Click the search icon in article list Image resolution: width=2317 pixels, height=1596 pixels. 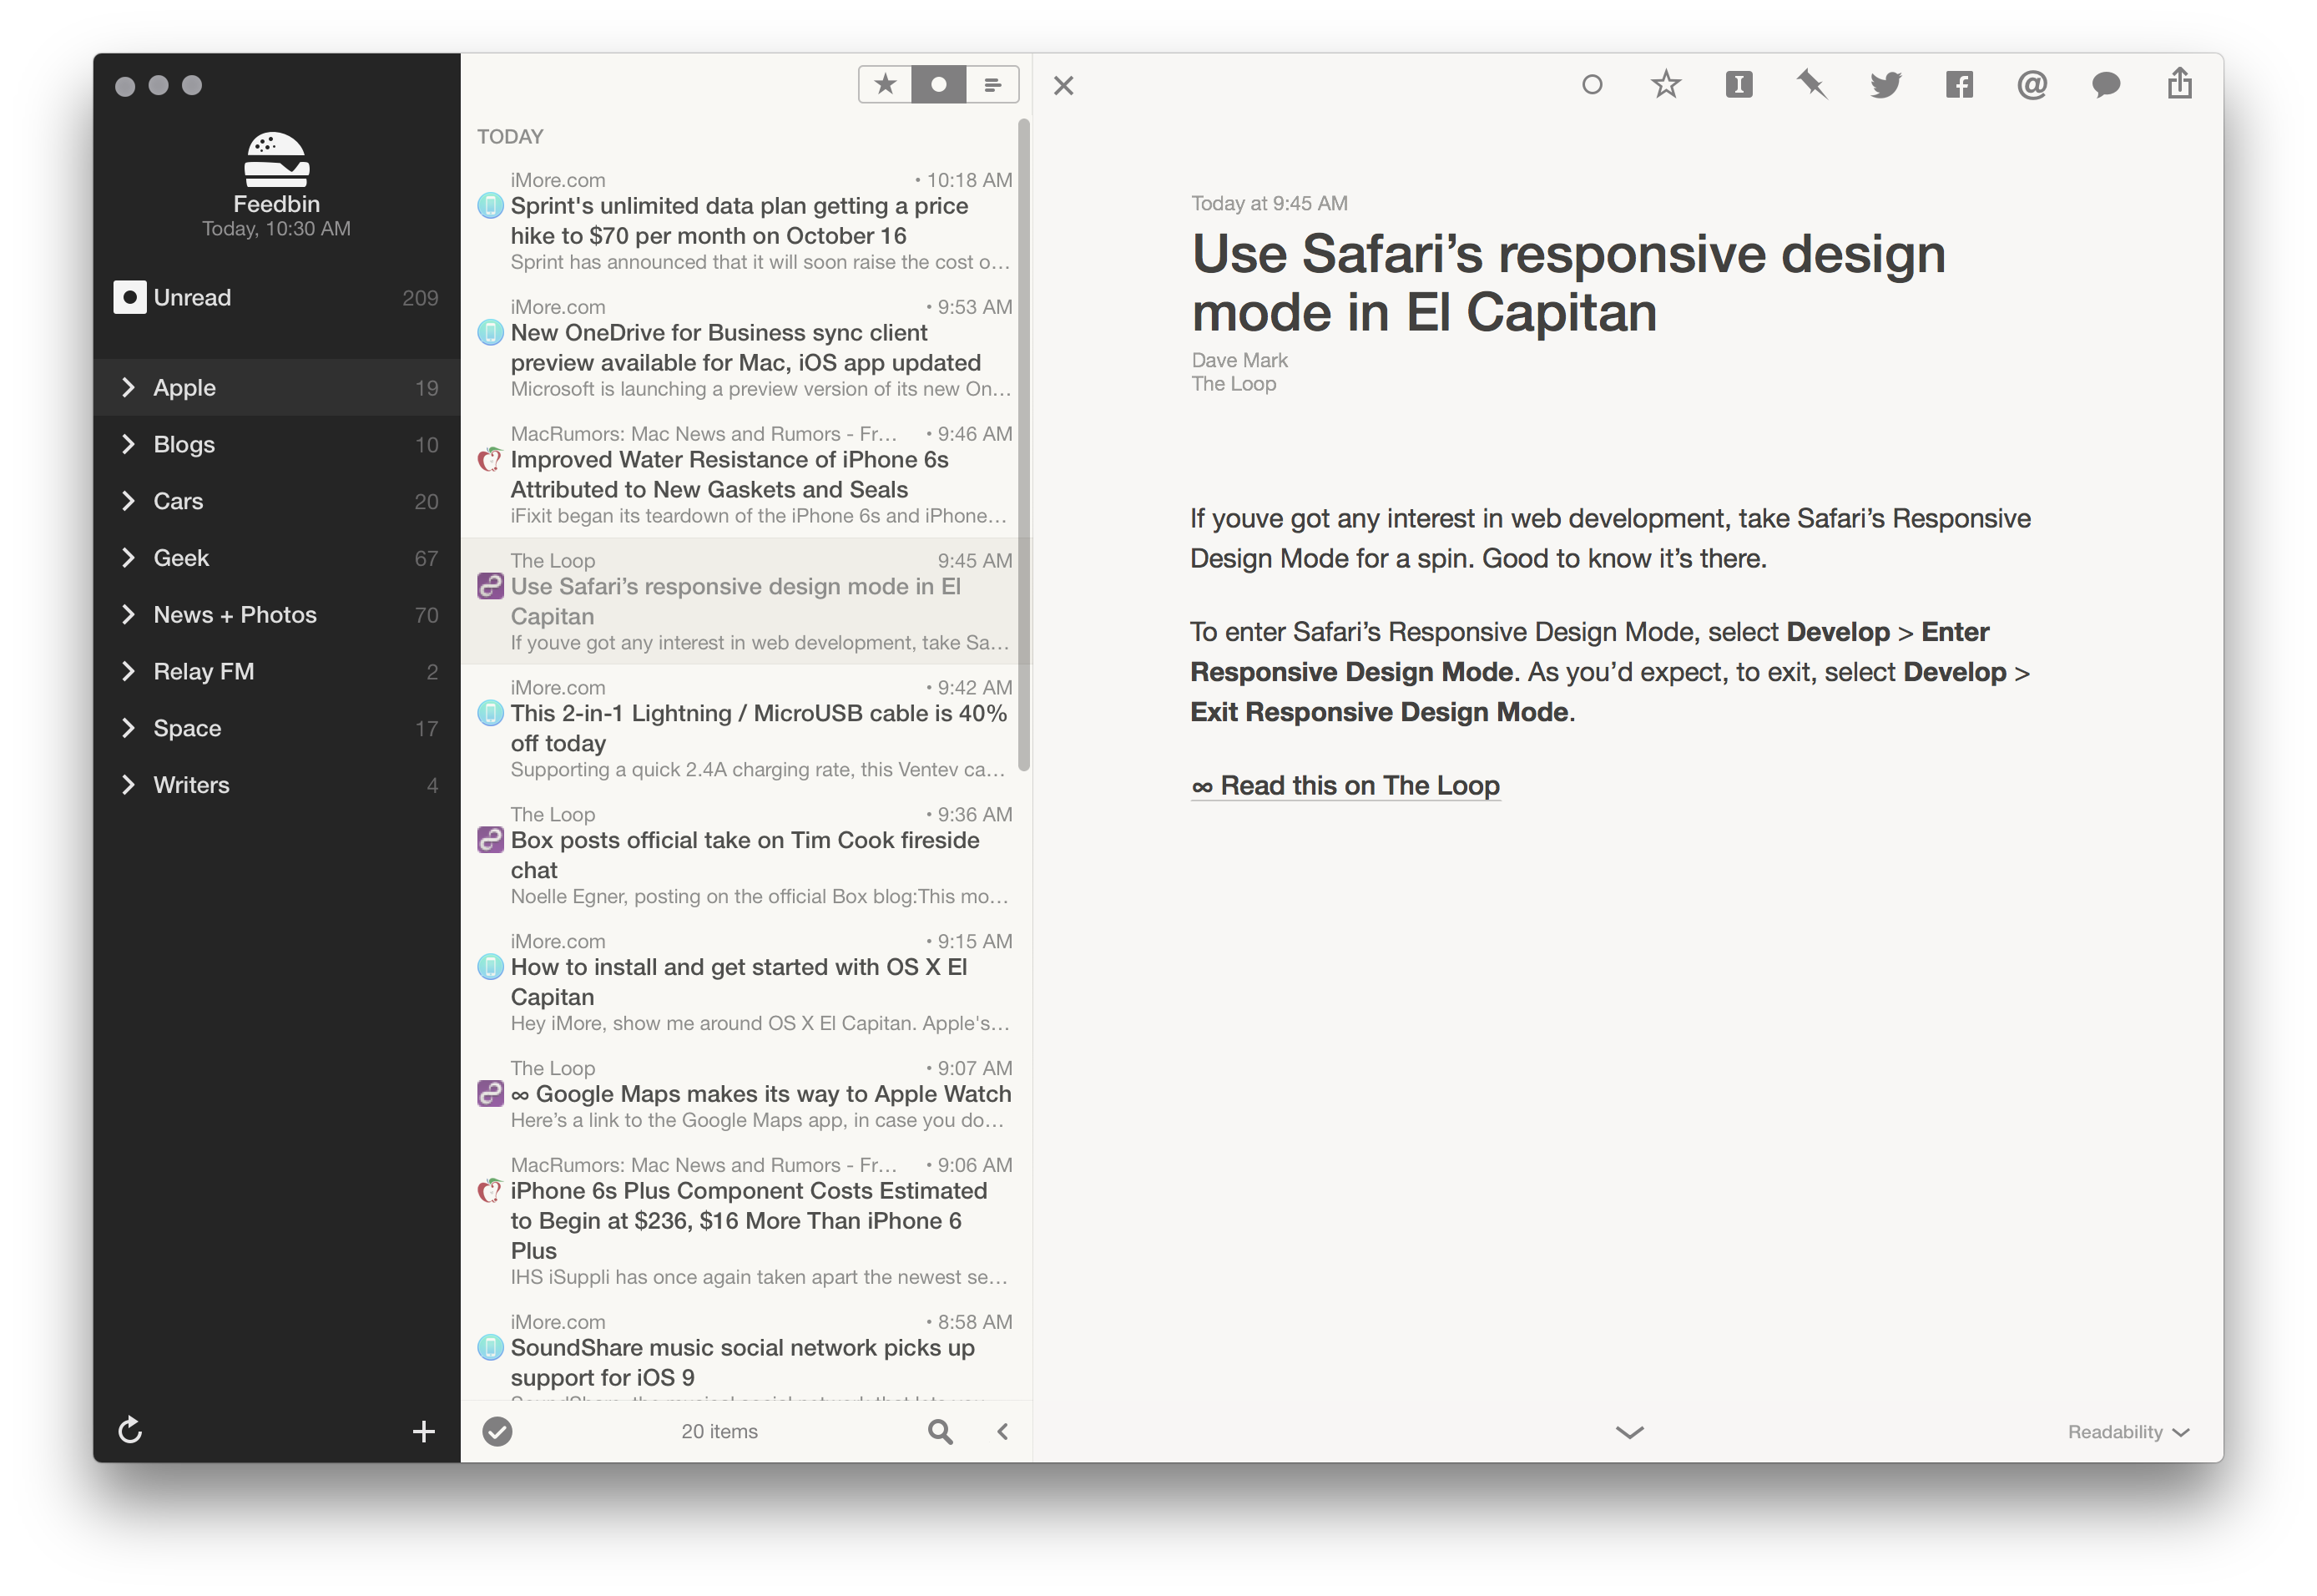point(940,1429)
